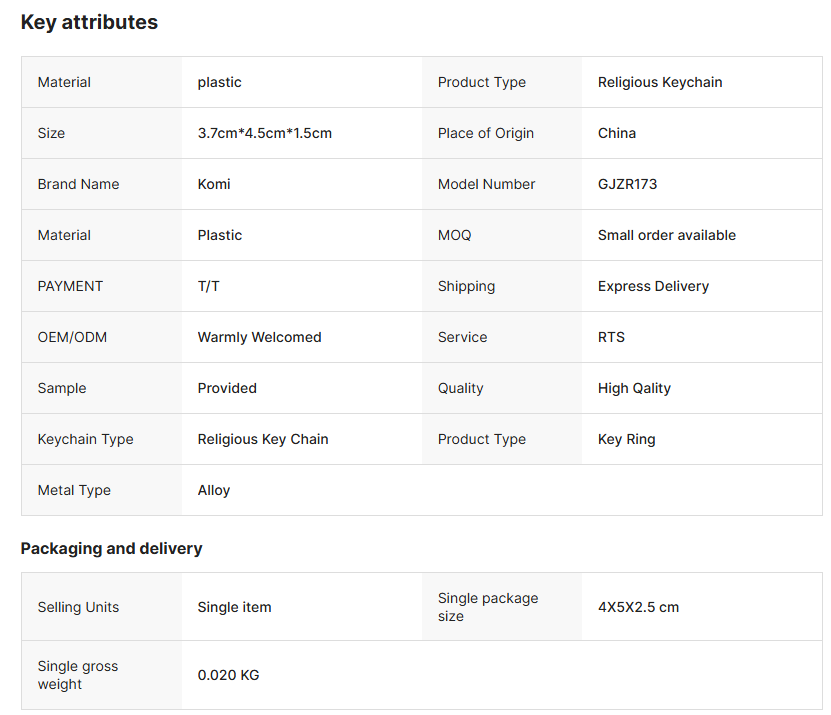This screenshot has width=831, height=715.
Task: Click the 'China' place of origin value
Action: (x=616, y=133)
